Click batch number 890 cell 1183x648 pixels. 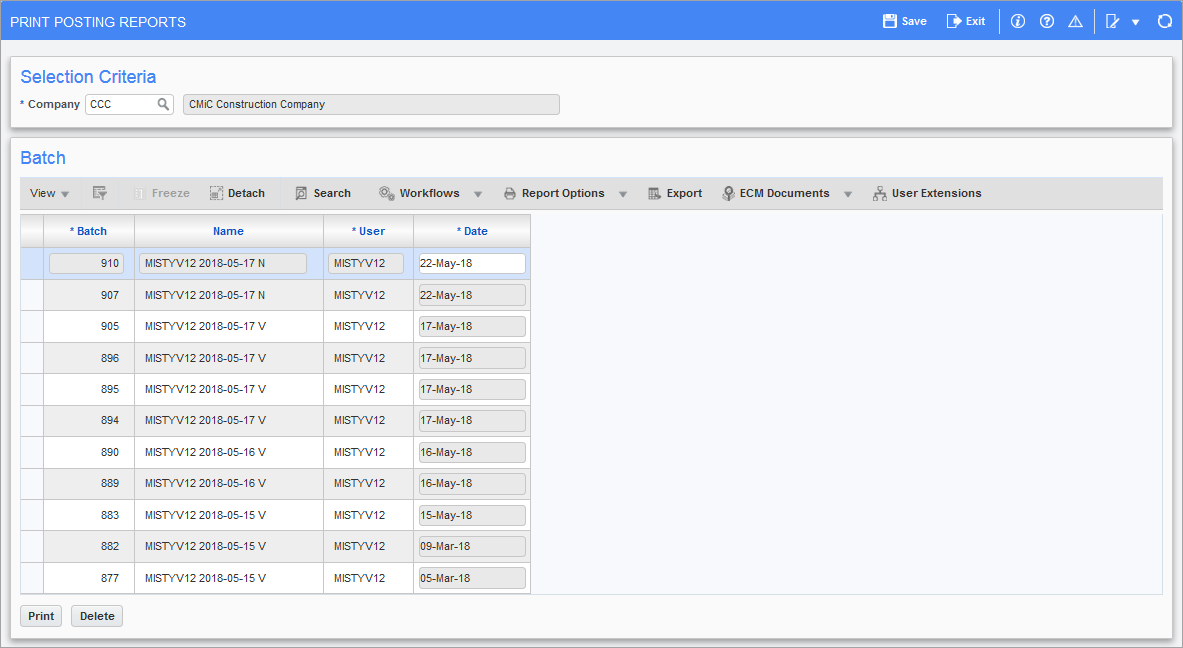tap(89, 452)
